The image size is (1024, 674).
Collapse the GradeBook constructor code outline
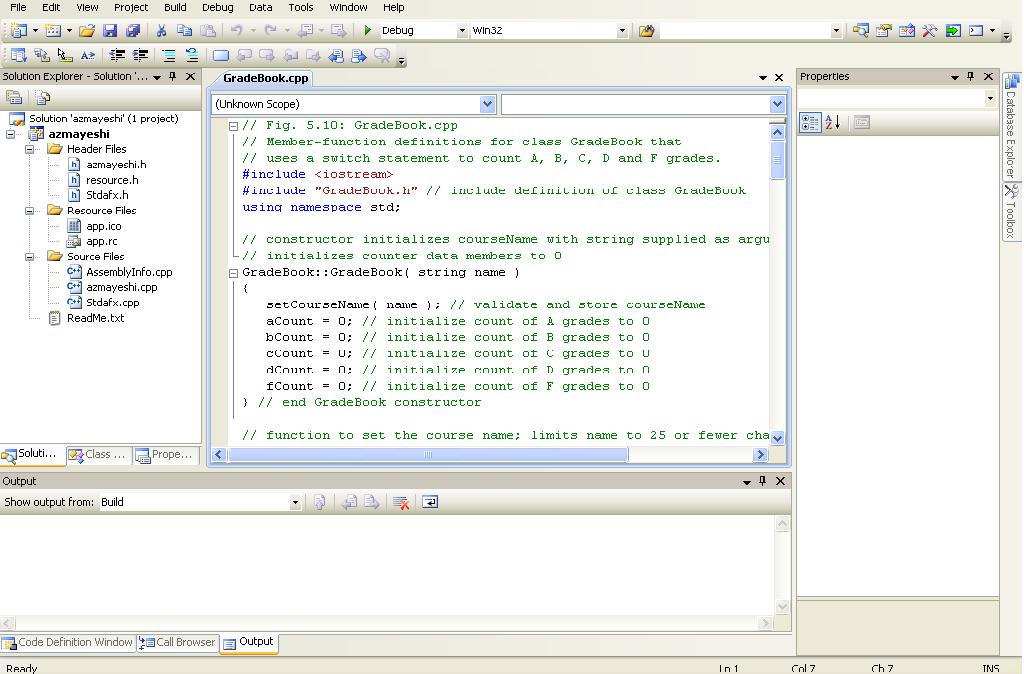coord(233,274)
